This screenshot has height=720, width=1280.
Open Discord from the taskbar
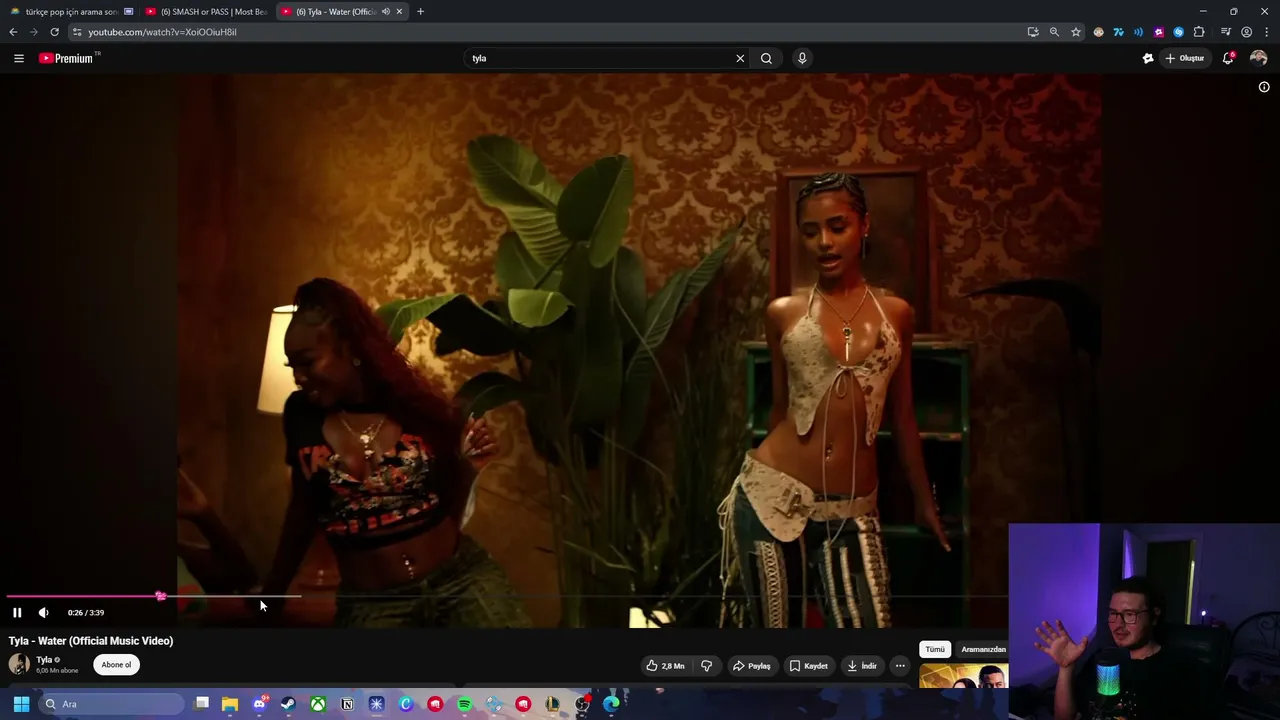259,704
